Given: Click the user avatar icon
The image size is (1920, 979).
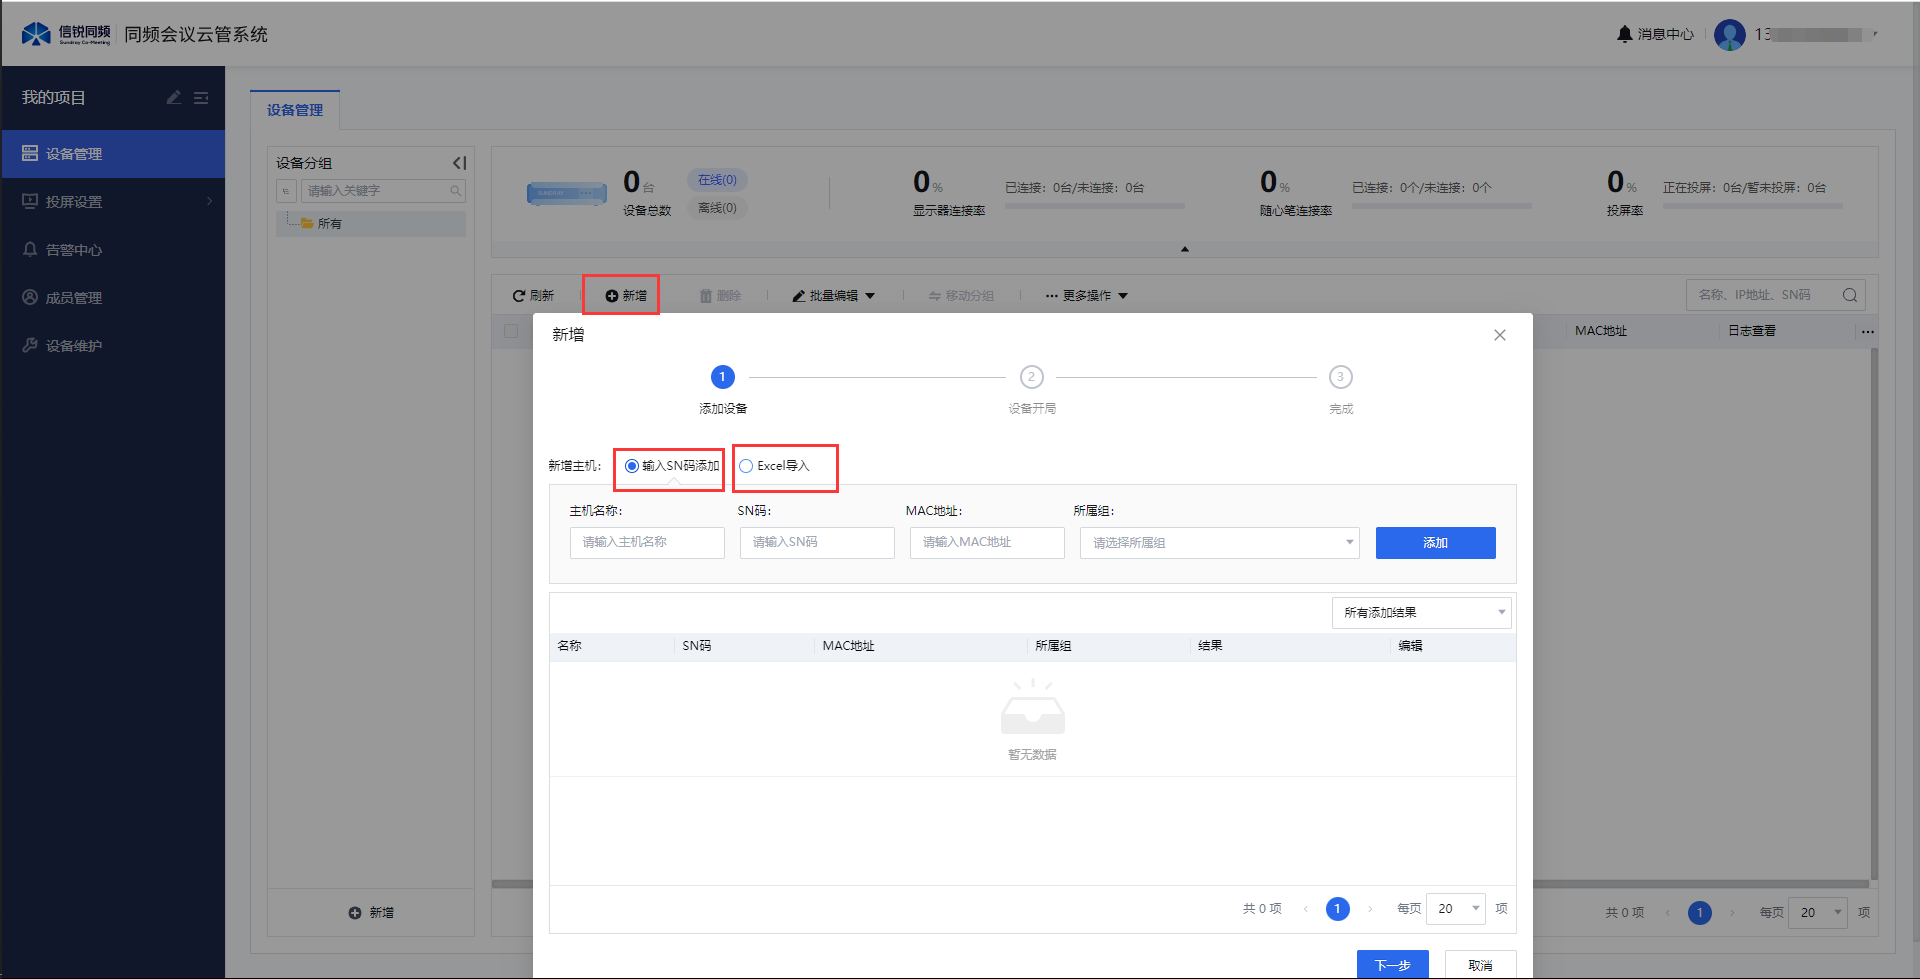Looking at the screenshot, I should 1729,35.
